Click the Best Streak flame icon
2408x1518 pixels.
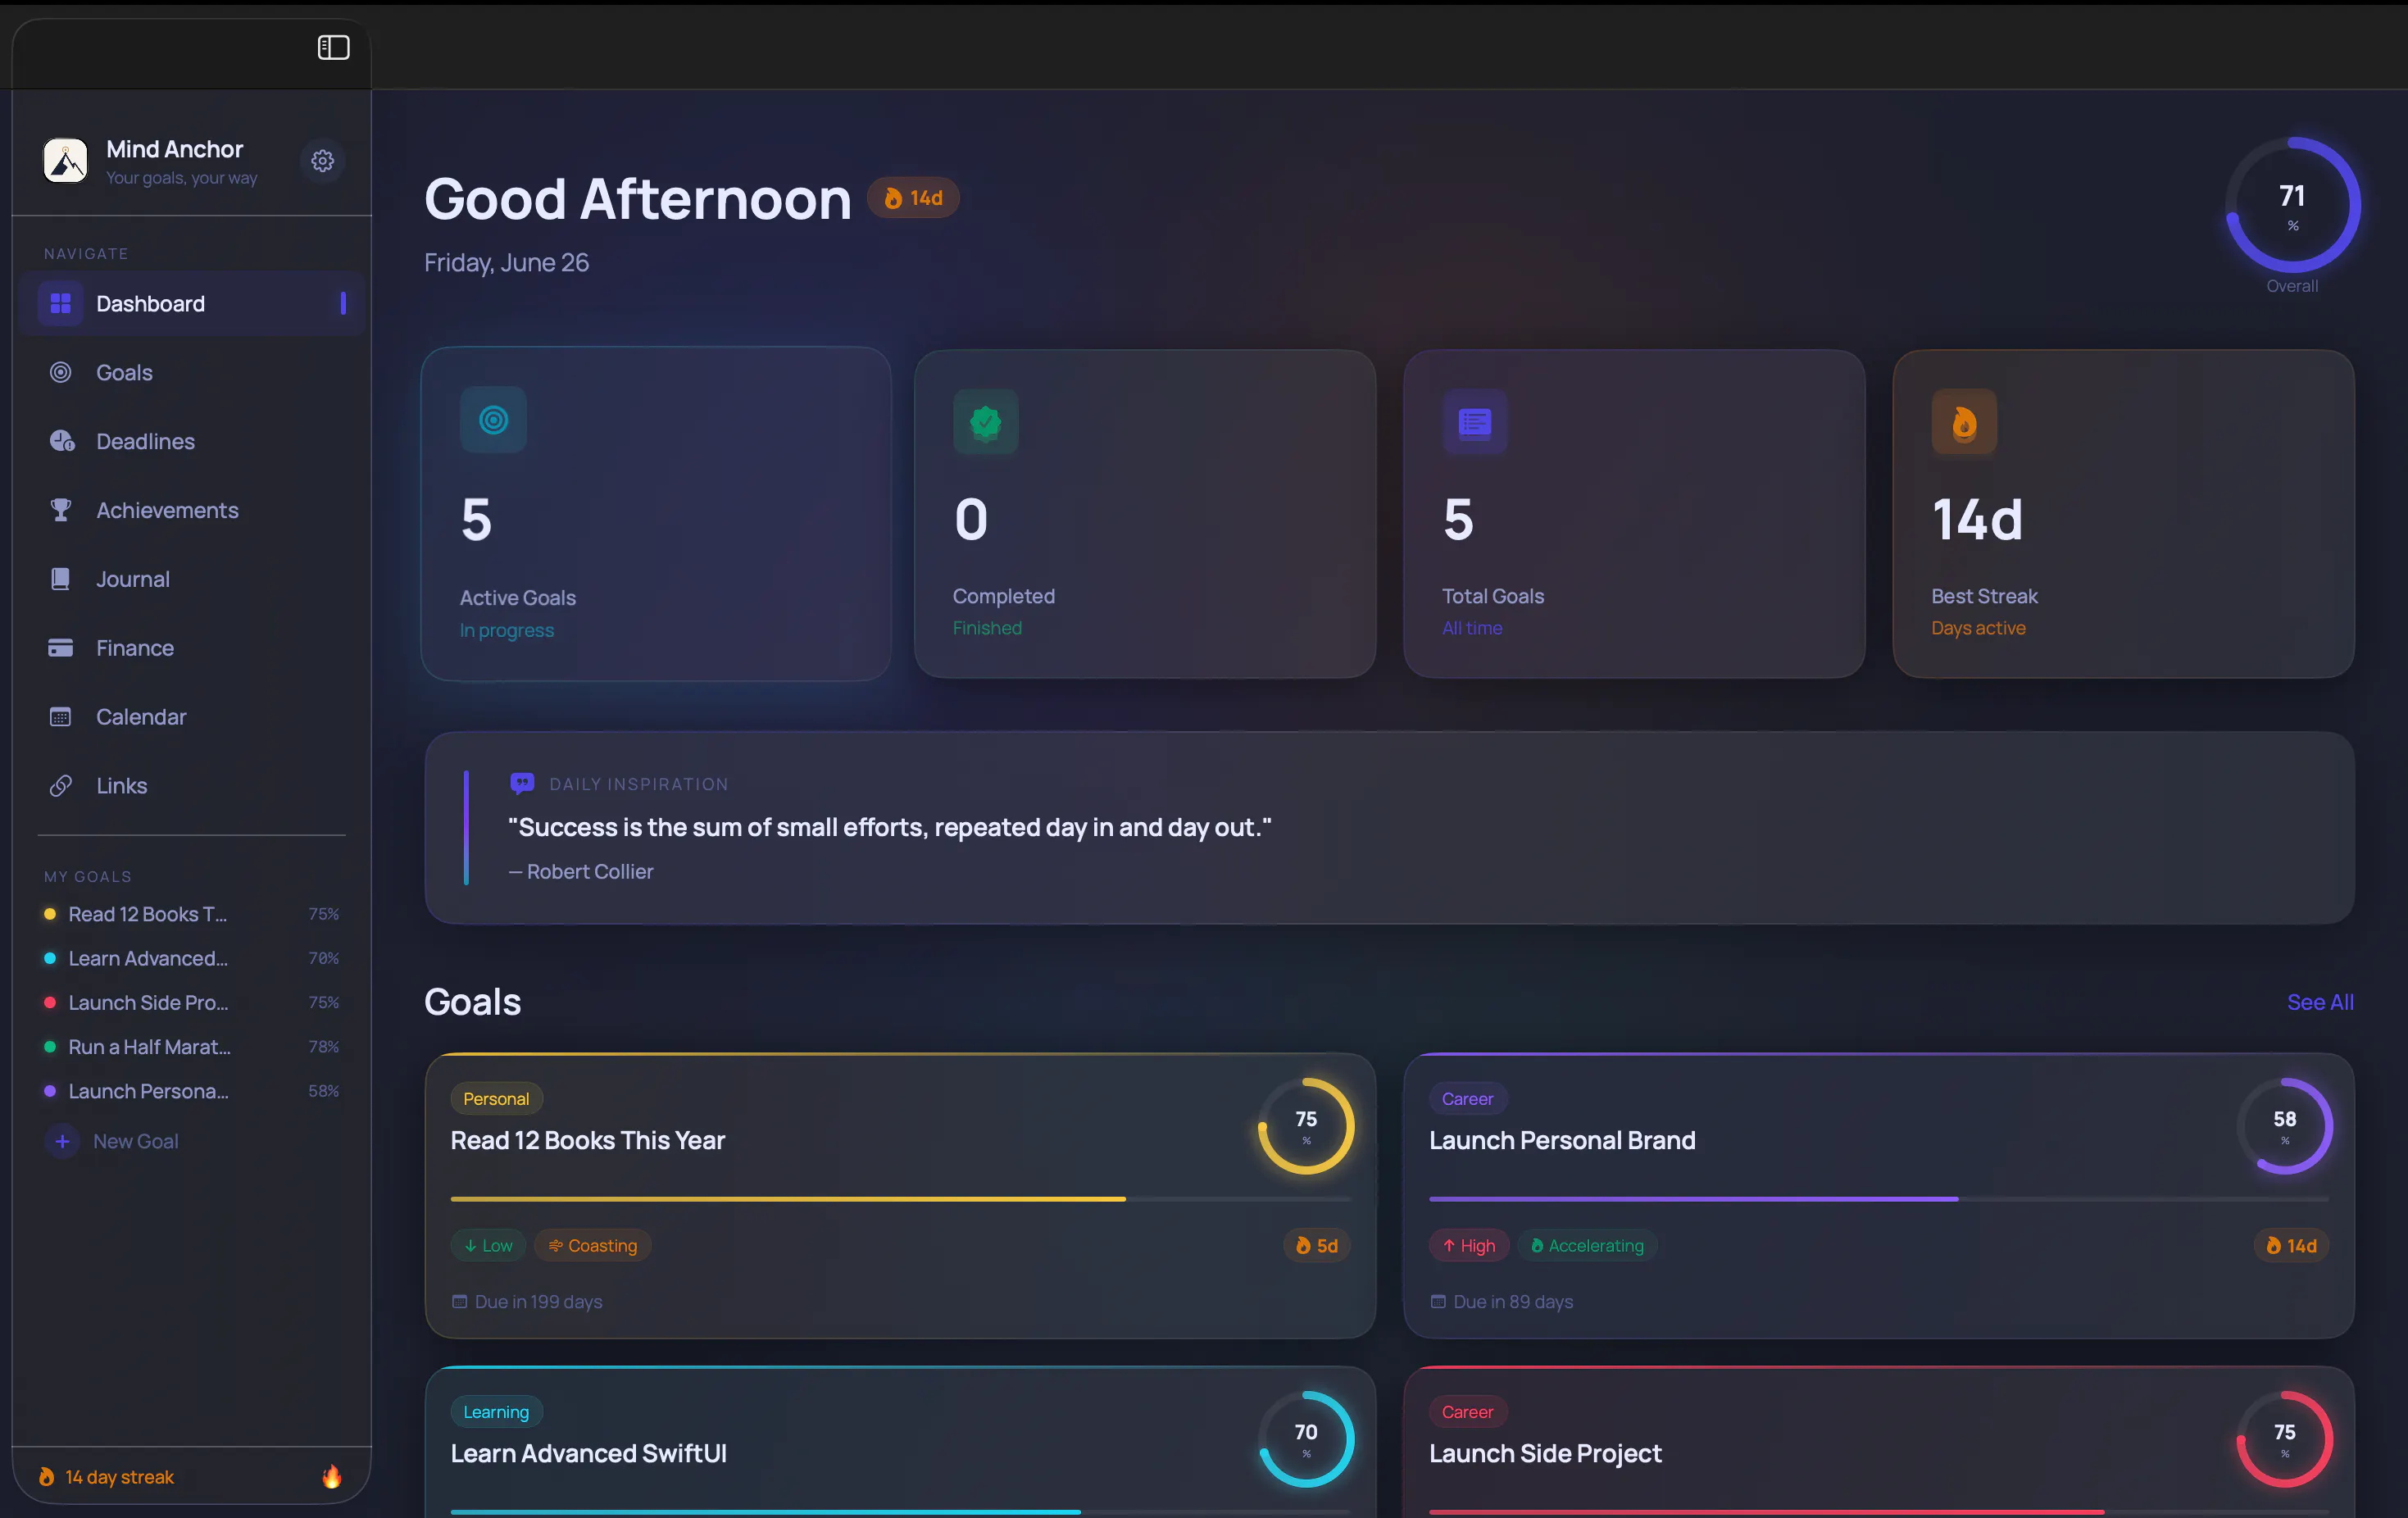[x=1964, y=422]
